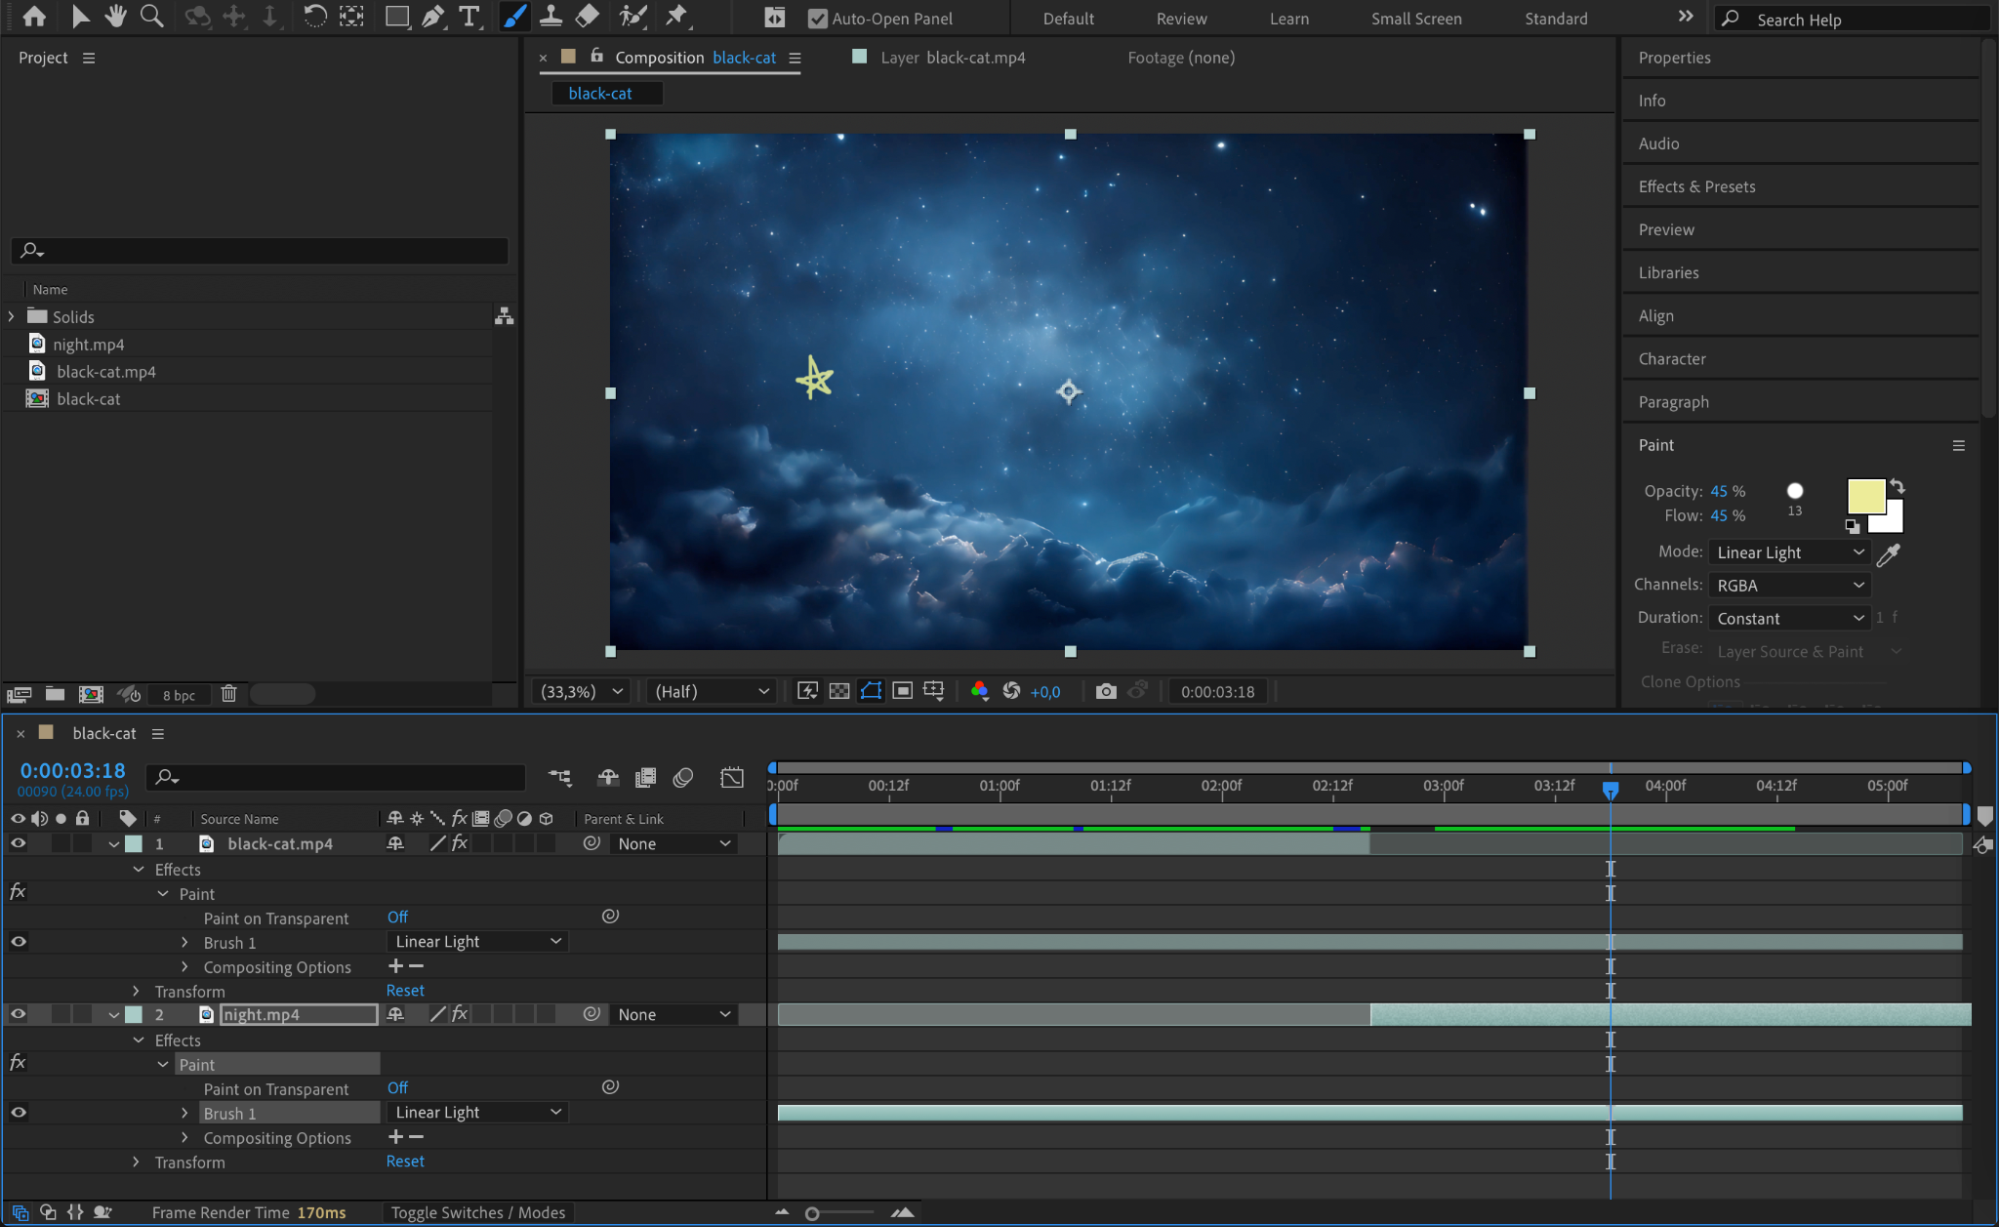Open the resolution (Half) dropdown
The width and height of the screenshot is (1999, 1227).
[711, 691]
